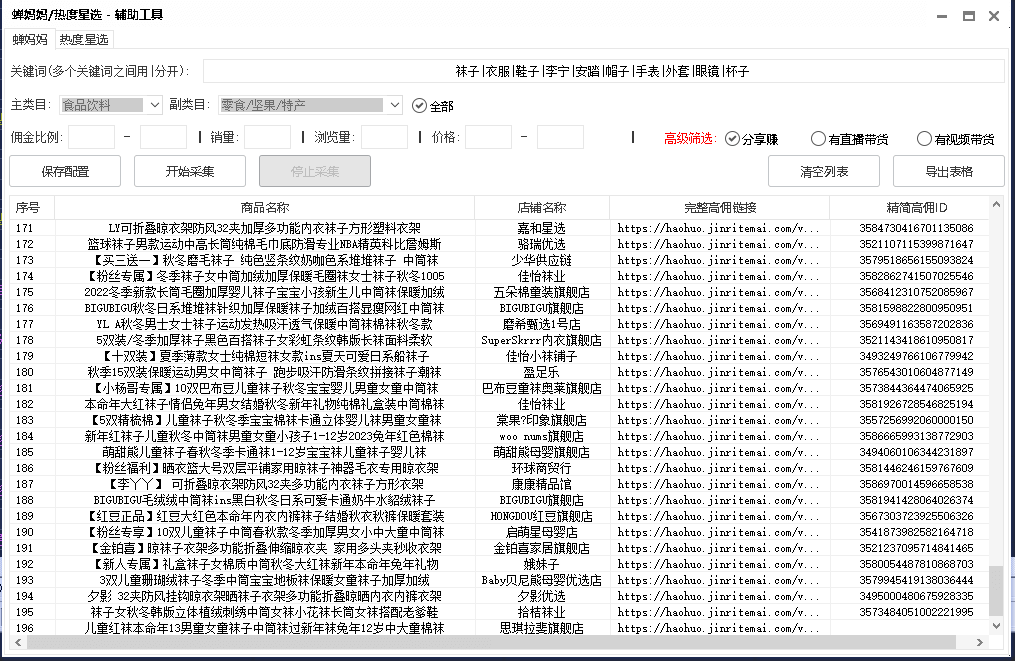Click the 导出表格 button

click(x=949, y=172)
